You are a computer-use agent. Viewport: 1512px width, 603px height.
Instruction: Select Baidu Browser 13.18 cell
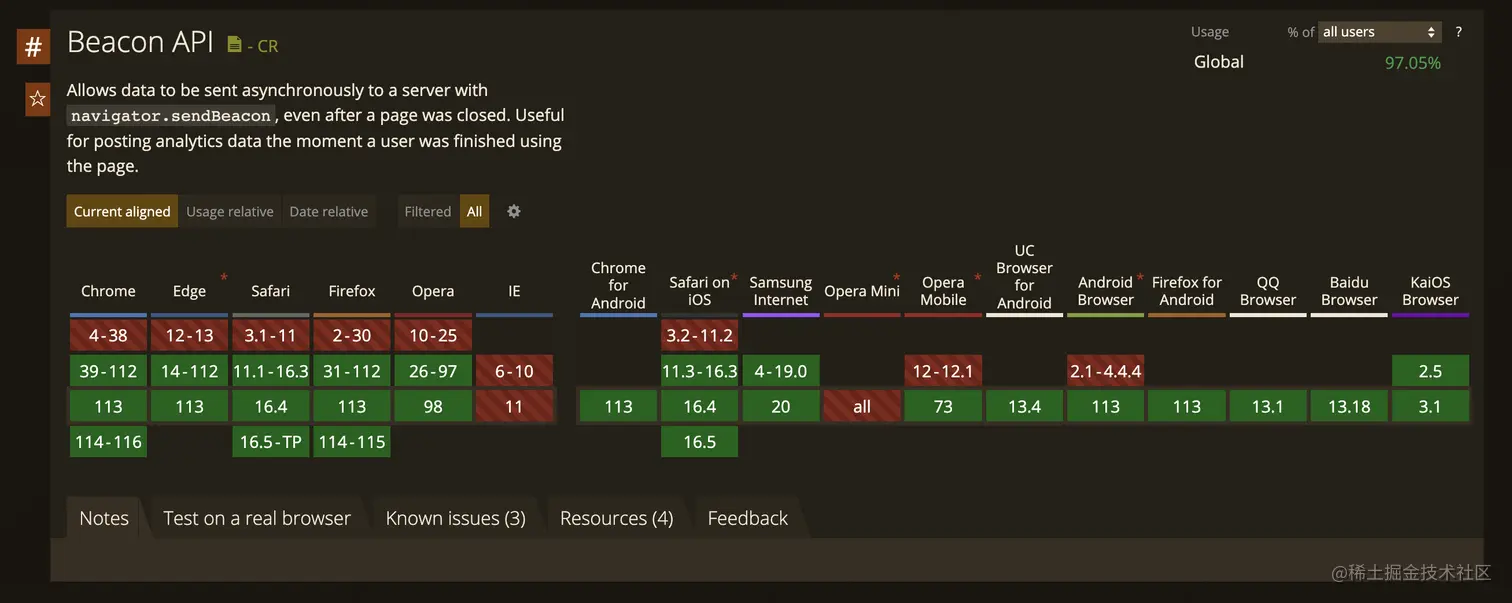1349,406
